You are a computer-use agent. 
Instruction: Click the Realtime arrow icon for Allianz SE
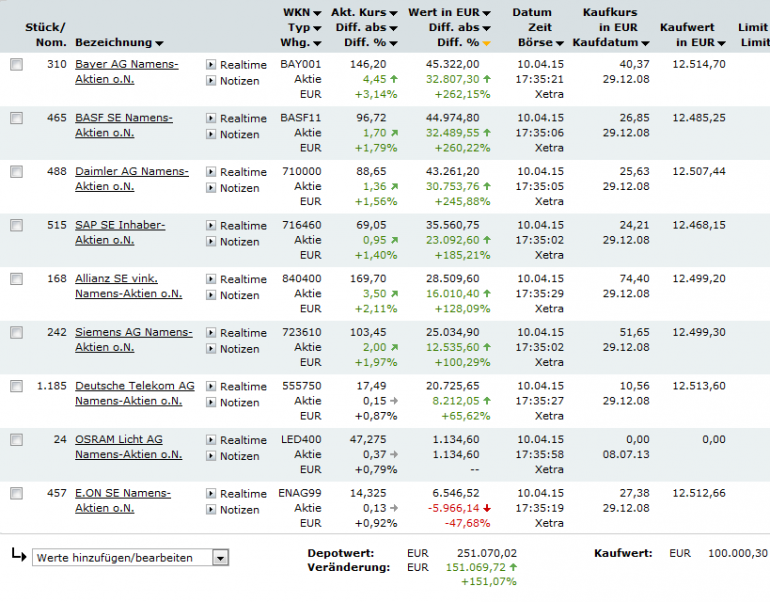(x=211, y=279)
